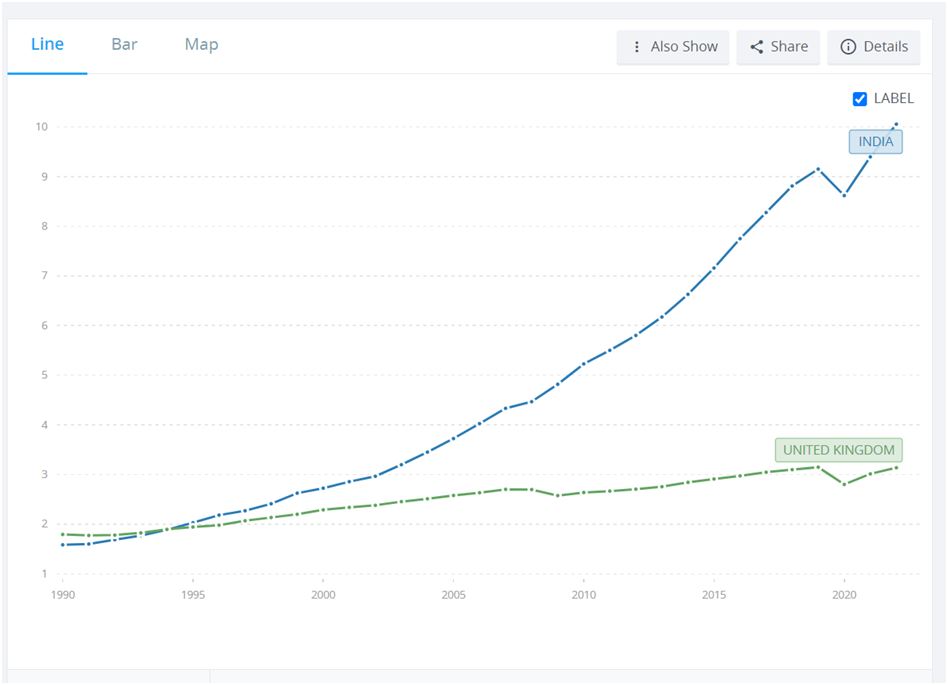Click United Kingdom's 2020 dip data point
The width and height of the screenshot is (948, 685).
[844, 484]
